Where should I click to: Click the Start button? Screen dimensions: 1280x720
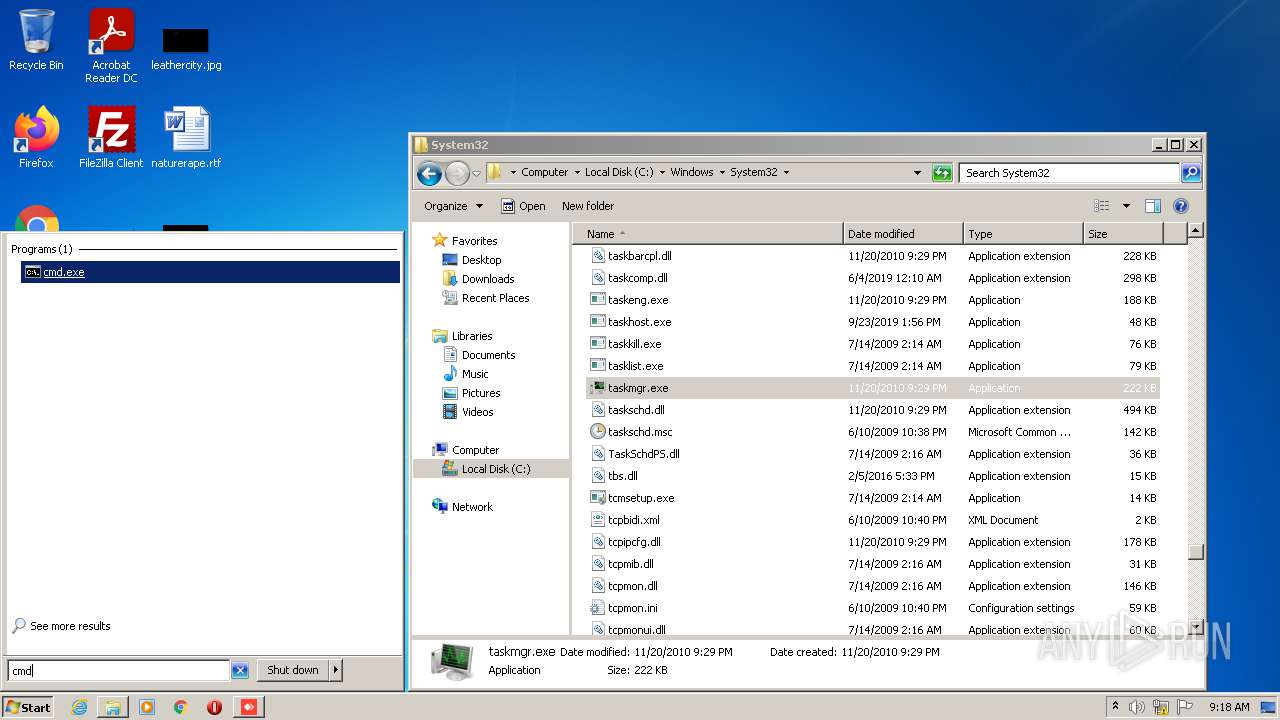[x=28, y=707]
